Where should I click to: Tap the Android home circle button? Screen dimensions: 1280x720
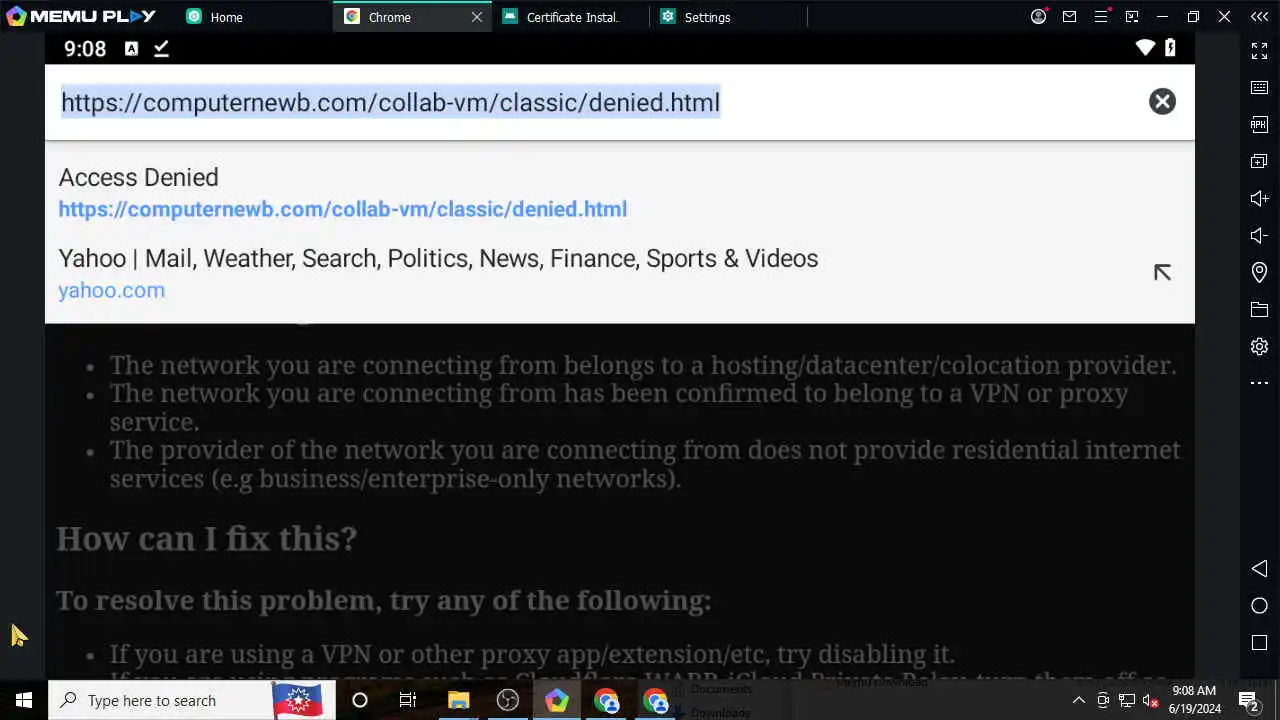[1259, 605]
